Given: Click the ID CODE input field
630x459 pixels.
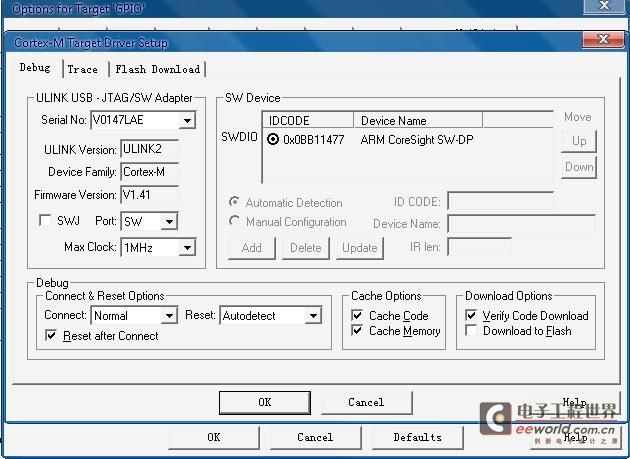Looking at the screenshot, I should pos(501,201).
